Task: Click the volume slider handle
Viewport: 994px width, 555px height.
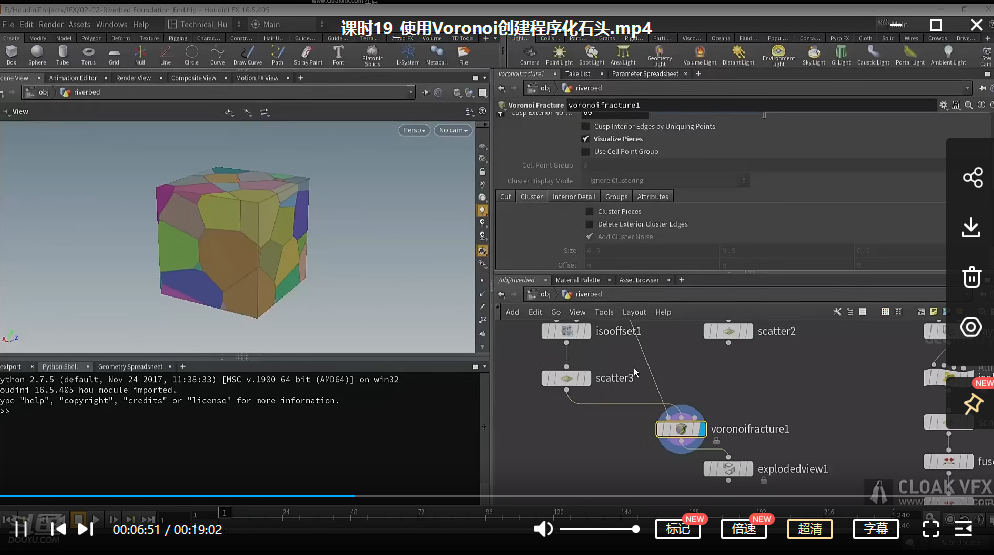Action: tap(636, 528)
